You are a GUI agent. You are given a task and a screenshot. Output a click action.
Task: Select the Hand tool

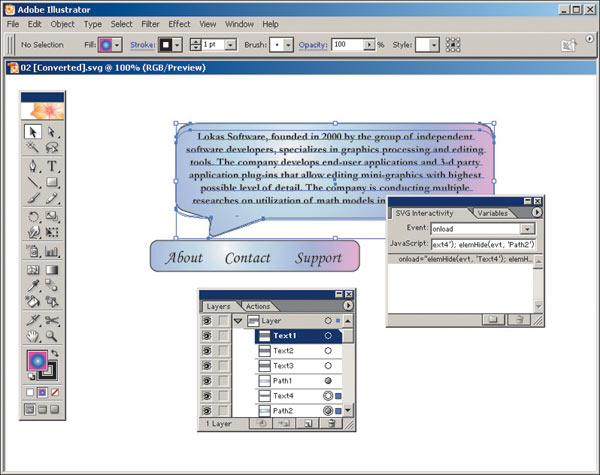click(x=33, y=337)
